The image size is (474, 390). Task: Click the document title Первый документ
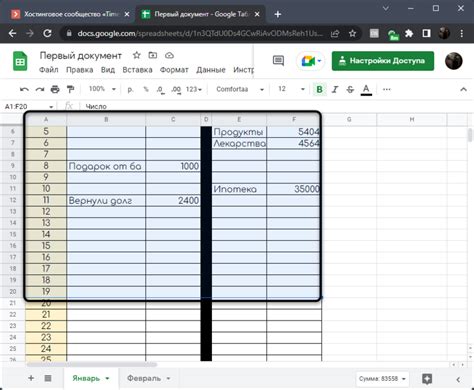(x=81, y=56)
